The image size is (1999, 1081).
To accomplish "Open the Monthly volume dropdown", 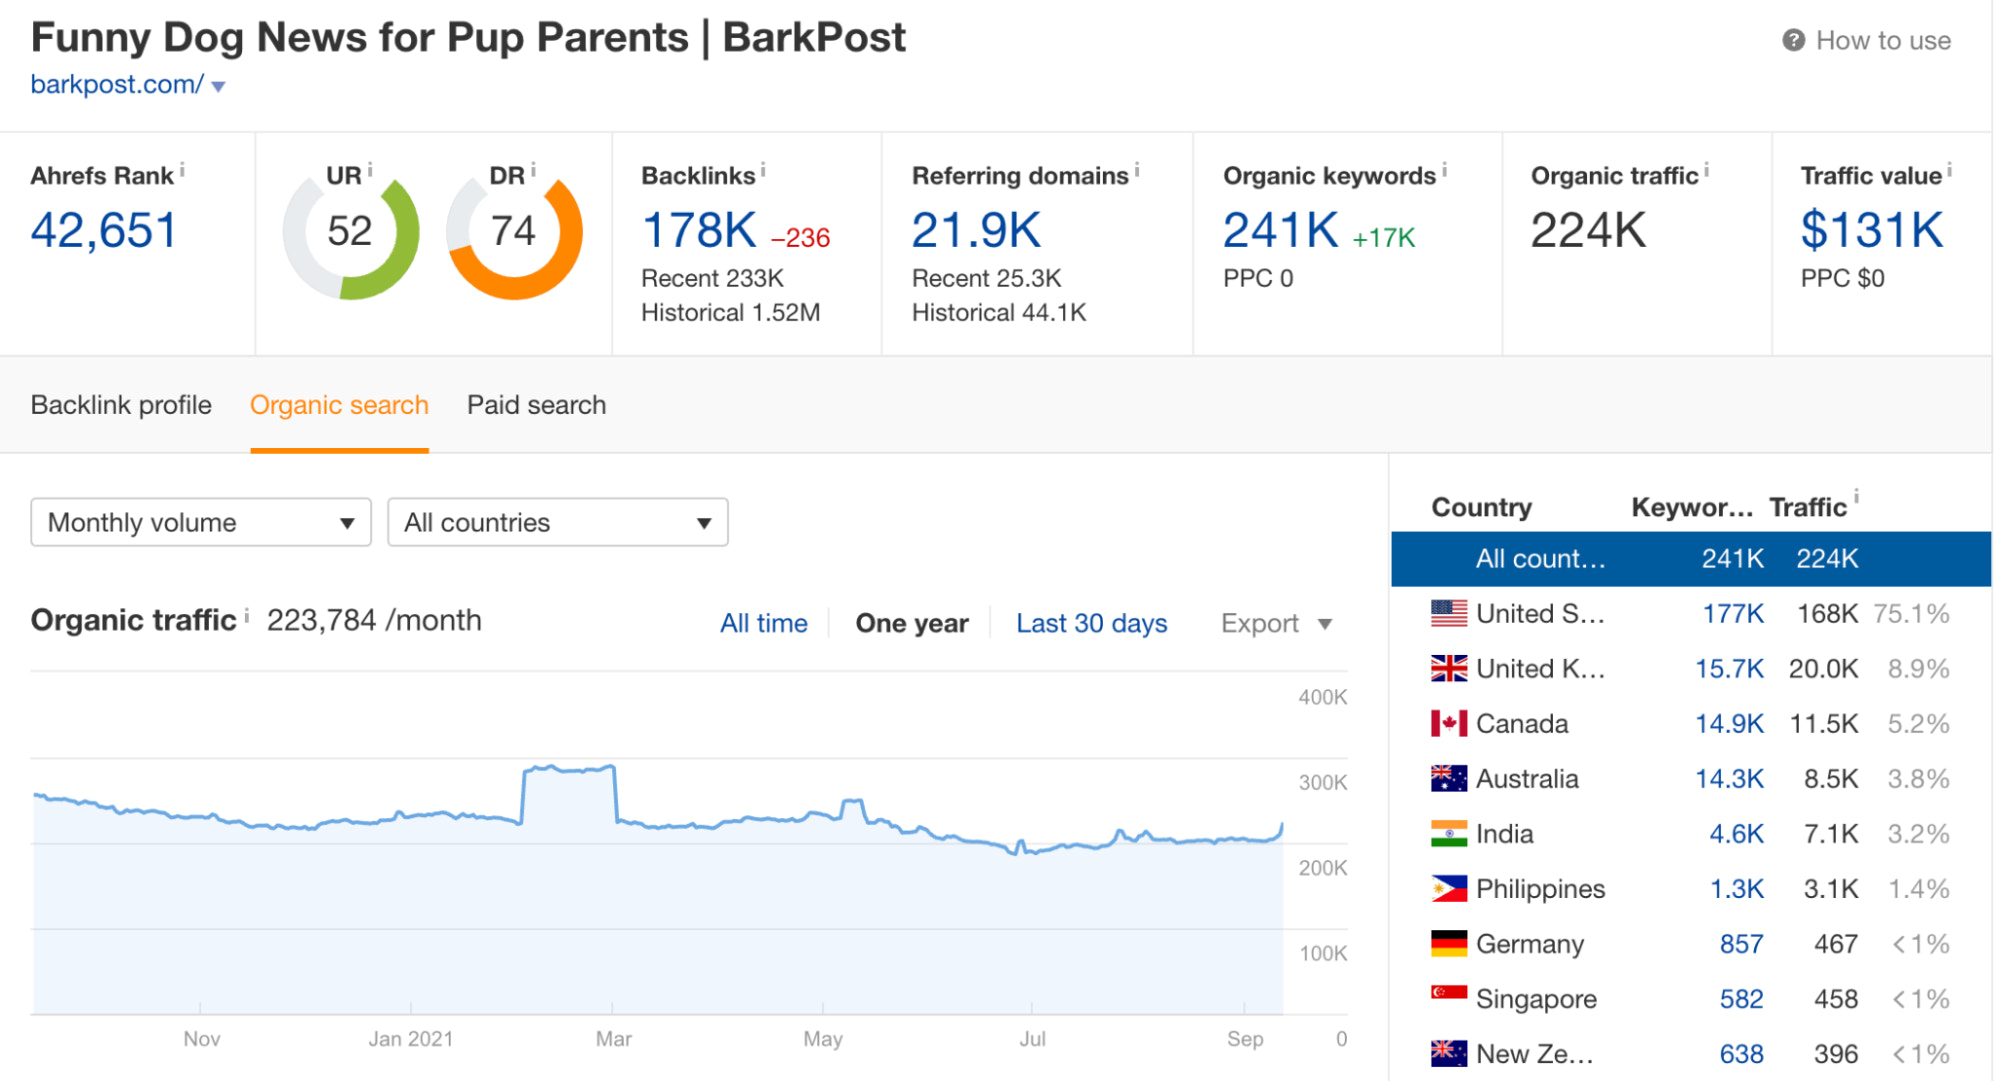I will pyautogui.click(x=200, y=521).
